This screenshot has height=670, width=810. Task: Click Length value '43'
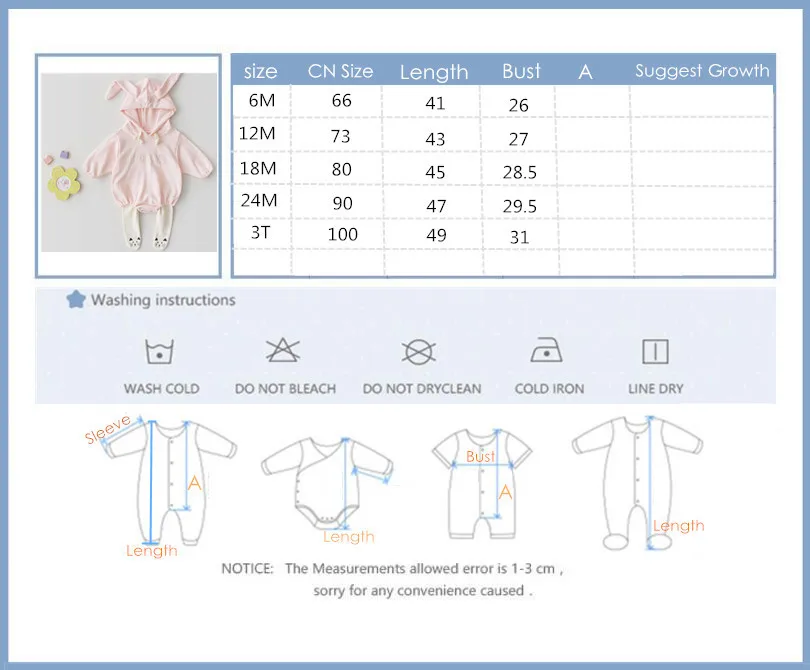(435, 139)
